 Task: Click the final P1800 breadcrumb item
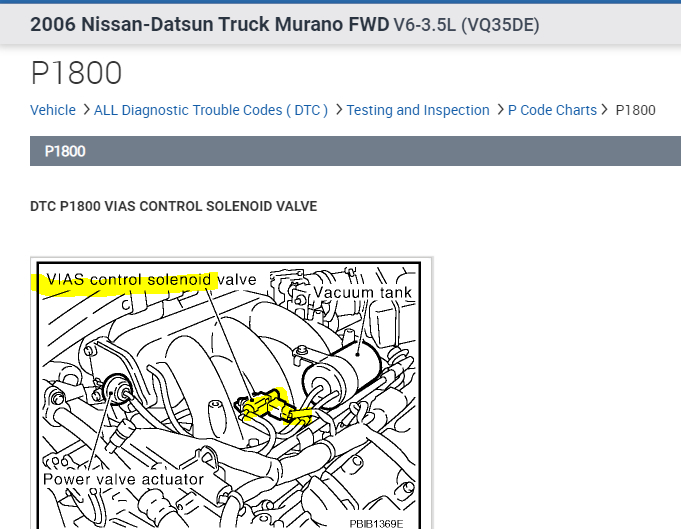[635, 110]
